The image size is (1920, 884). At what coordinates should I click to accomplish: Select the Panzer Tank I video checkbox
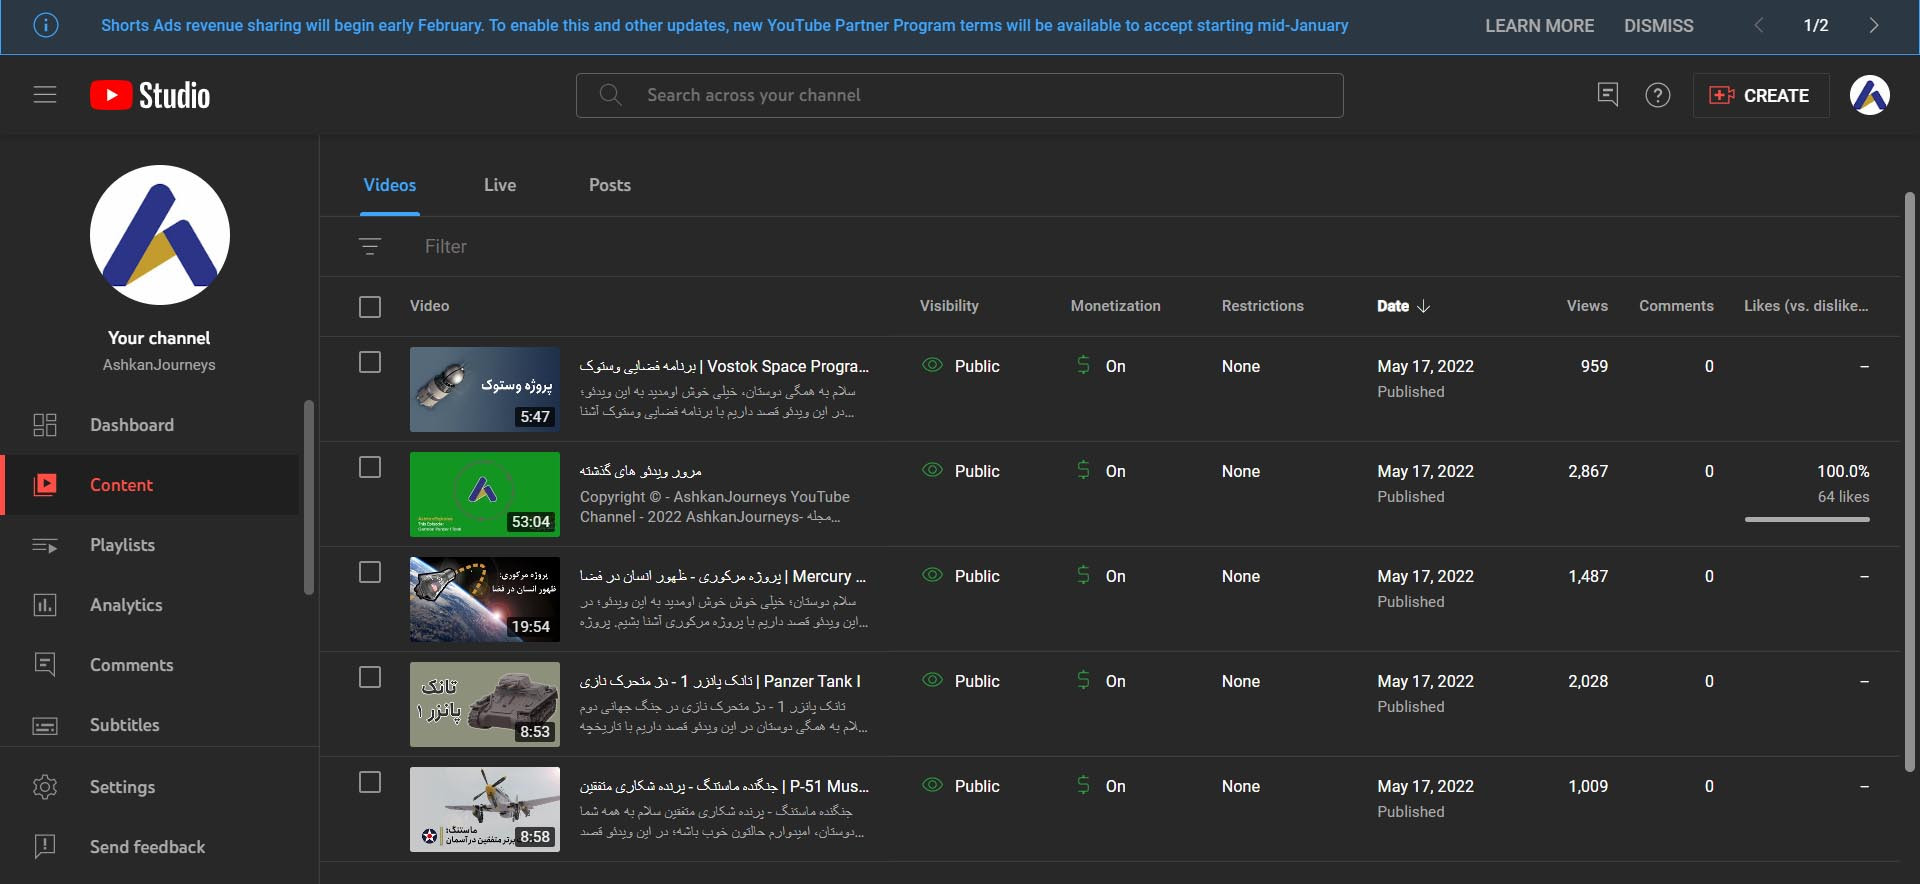[370, 677]
